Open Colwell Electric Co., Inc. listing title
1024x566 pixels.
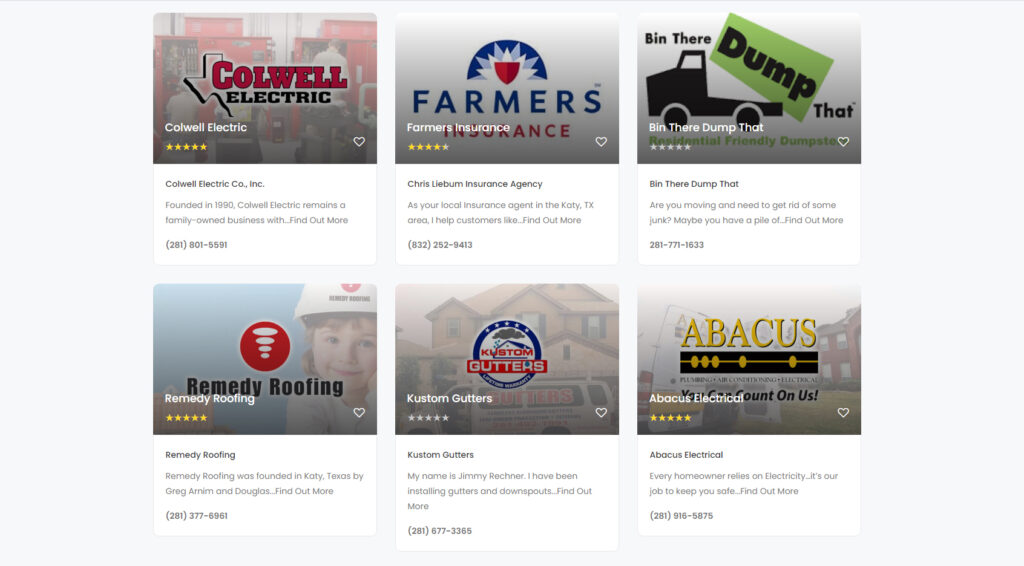pyautogui.click(x=215, y=184)
